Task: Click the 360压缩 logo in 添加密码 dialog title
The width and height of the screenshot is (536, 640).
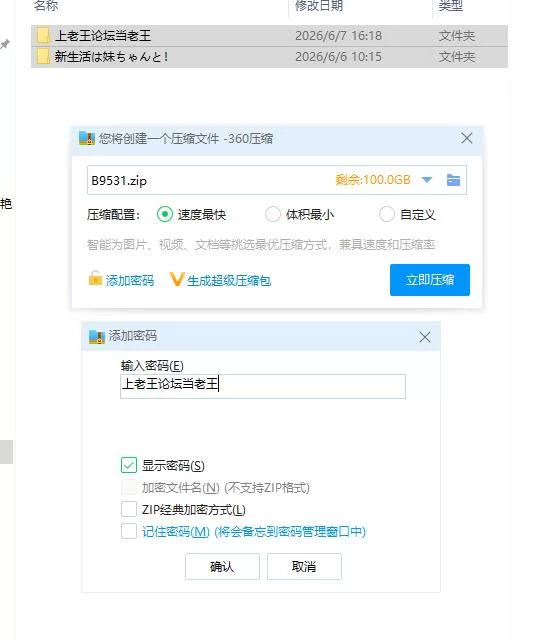Action: (97, 337)
